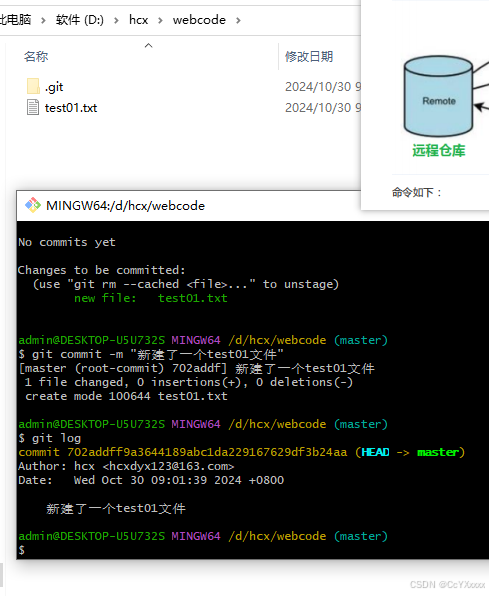The height and width of the screenshot is (596, 489).
Task: Click the Git Bash logo in the terminal title bar
Action: coord(33,205)
